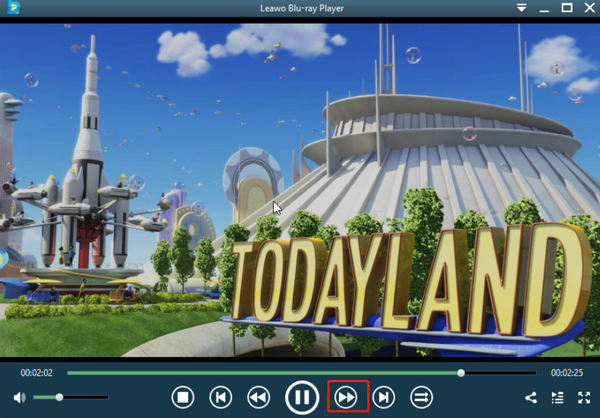Viewport: 600px width, 418px height.
Task: Close the Leawo Blu-ray Player window
Action: (590, 8)
